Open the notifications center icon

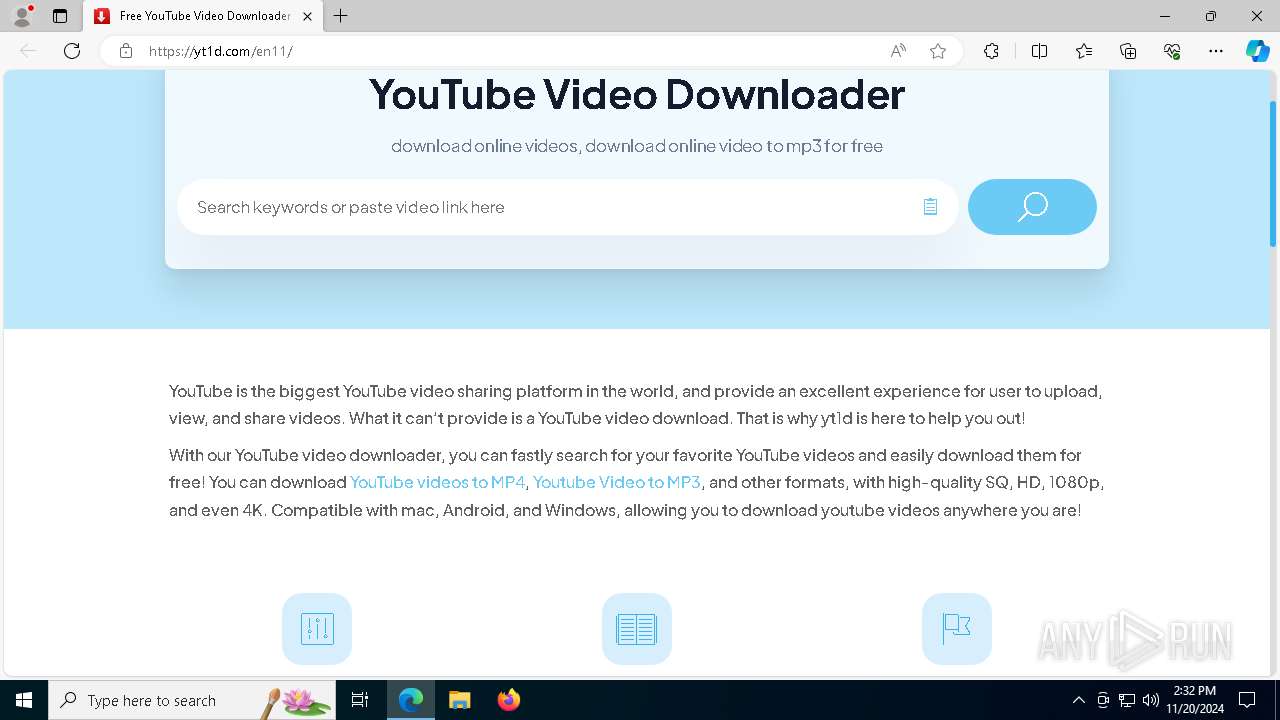point(1247,700)
